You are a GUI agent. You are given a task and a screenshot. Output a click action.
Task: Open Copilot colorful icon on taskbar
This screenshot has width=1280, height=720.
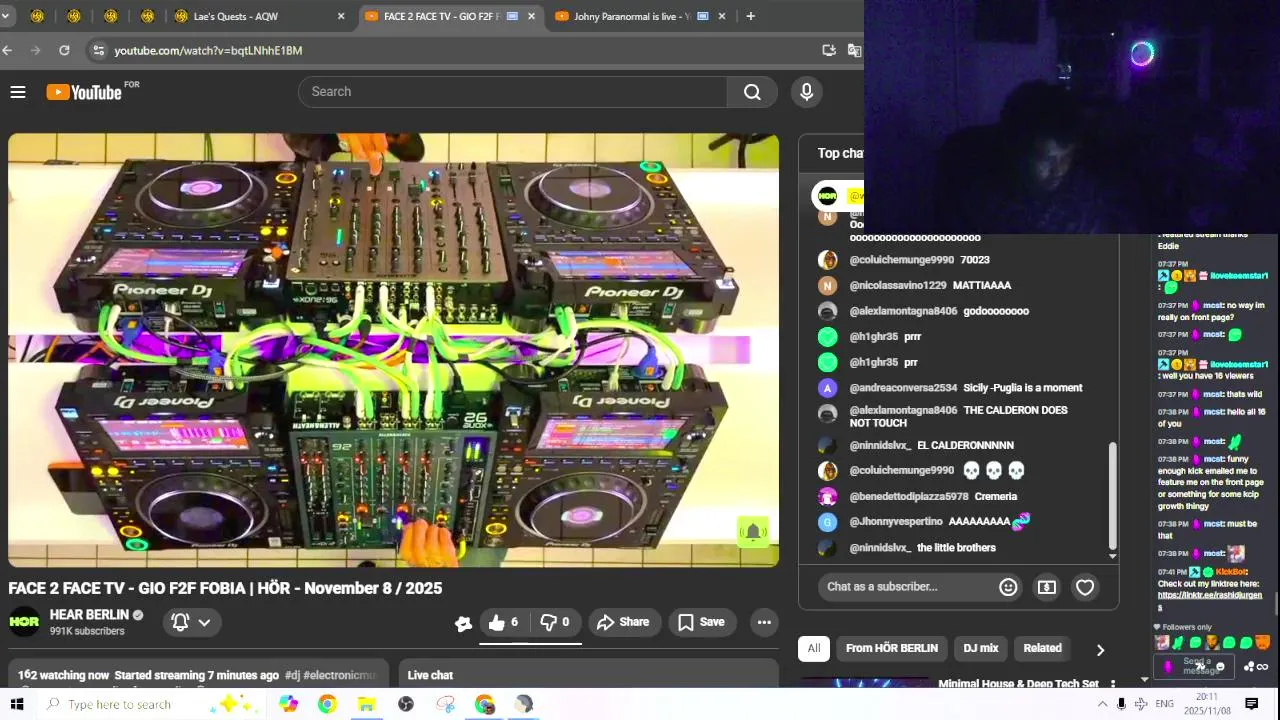pos(288,704)
